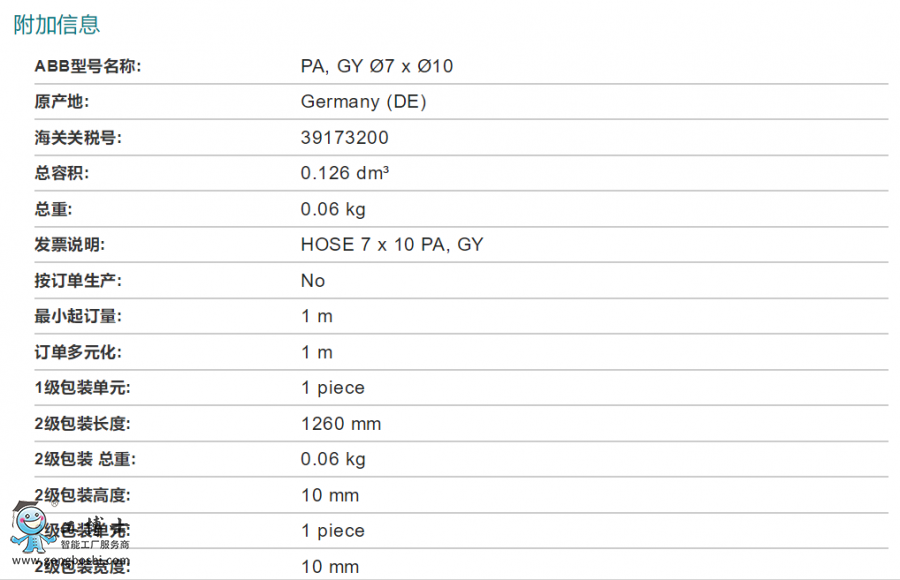900x580 pixels.
Task: Click customs tariff number 39173200
Action: (x=344, y=138)
